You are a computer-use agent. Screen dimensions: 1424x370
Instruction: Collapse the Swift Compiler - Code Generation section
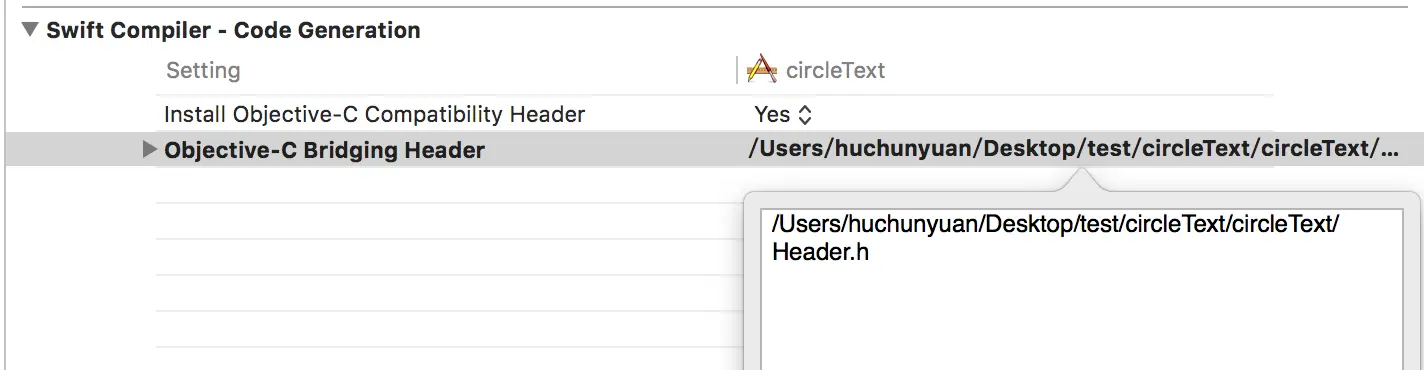pos(30,31)
